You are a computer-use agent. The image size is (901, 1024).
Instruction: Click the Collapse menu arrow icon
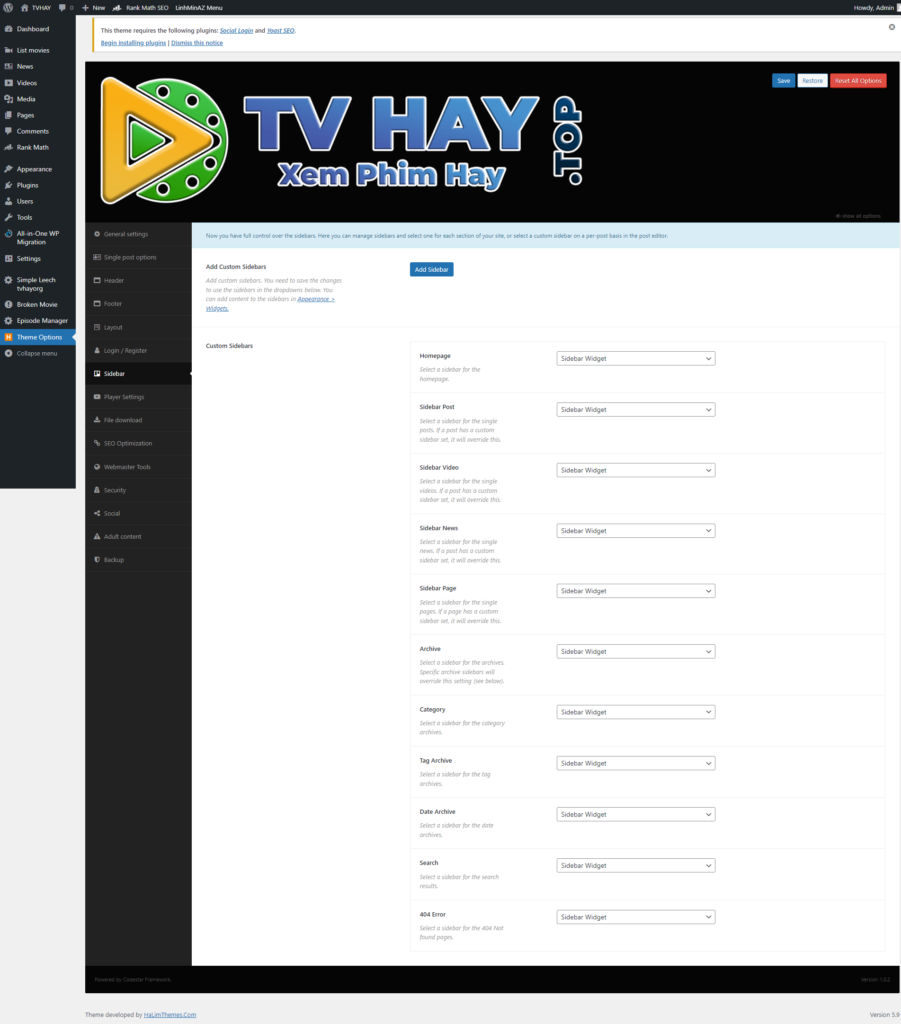click(x=8, y=353)
